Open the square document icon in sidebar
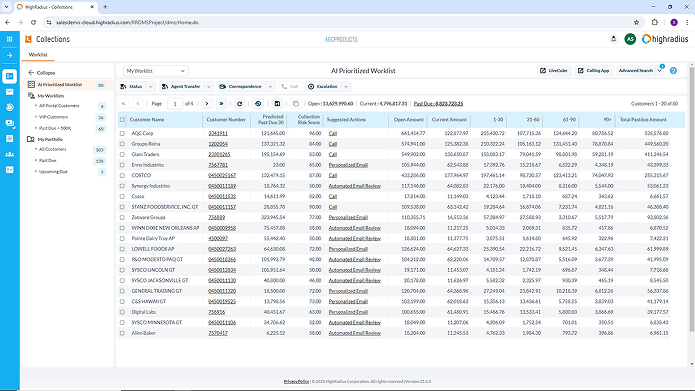This screenshot has height=391, width=695. pos(9,139)
